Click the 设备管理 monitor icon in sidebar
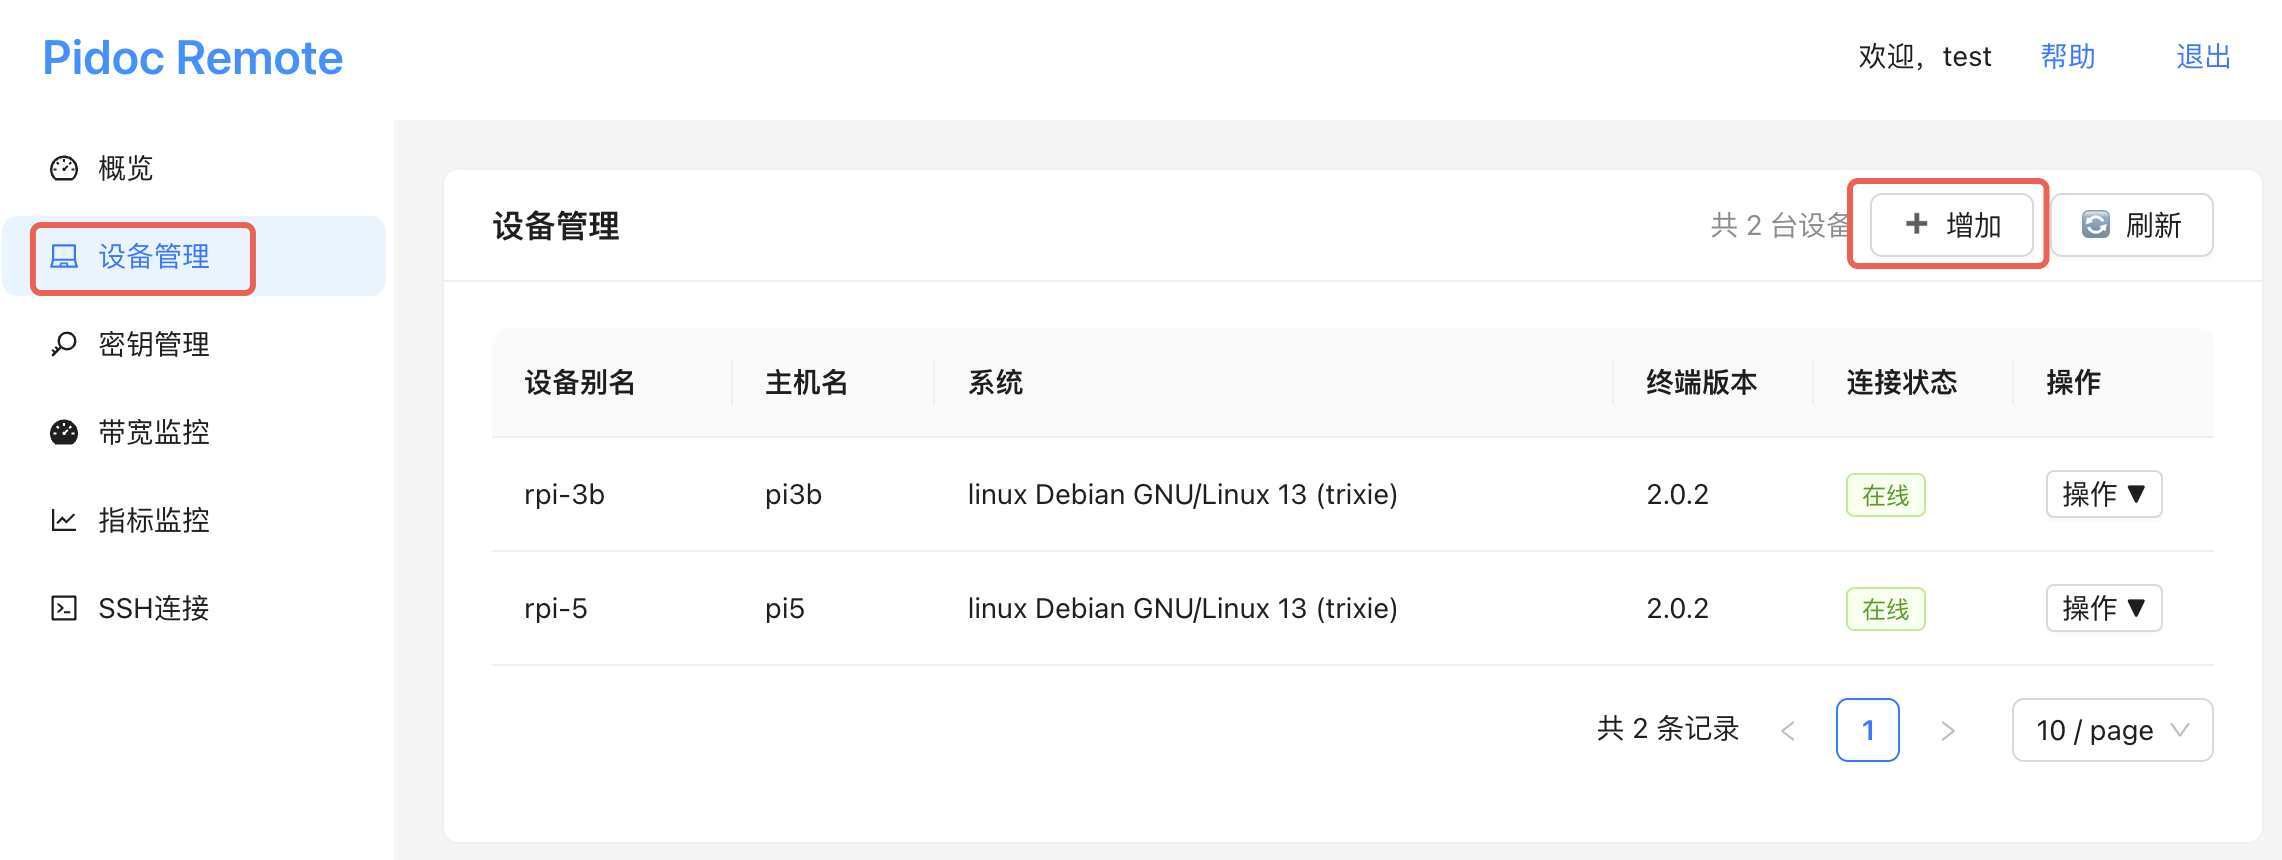The height and width of the screenshot is (860, 2282). 63,257
